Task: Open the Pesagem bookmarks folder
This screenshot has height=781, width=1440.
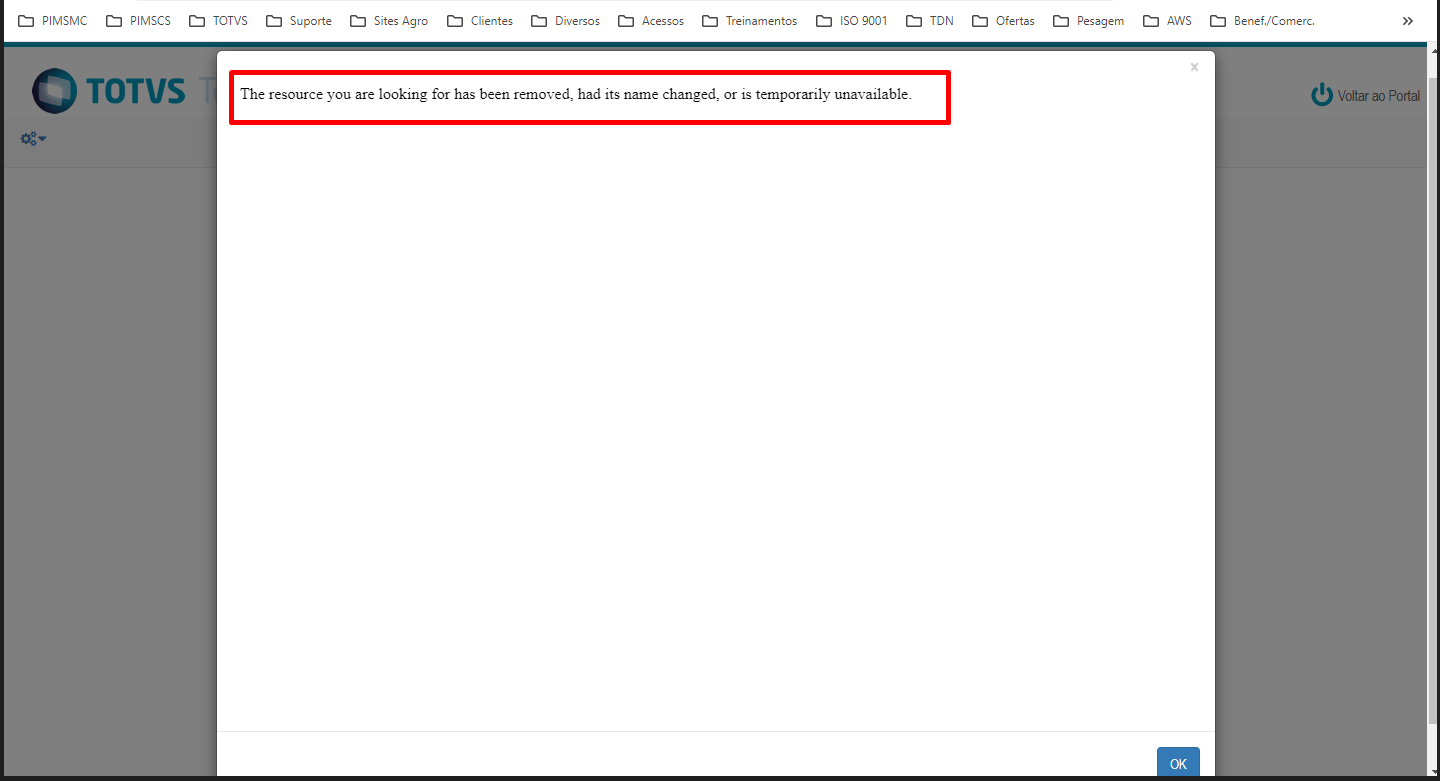Action: tap(1088, 21)
